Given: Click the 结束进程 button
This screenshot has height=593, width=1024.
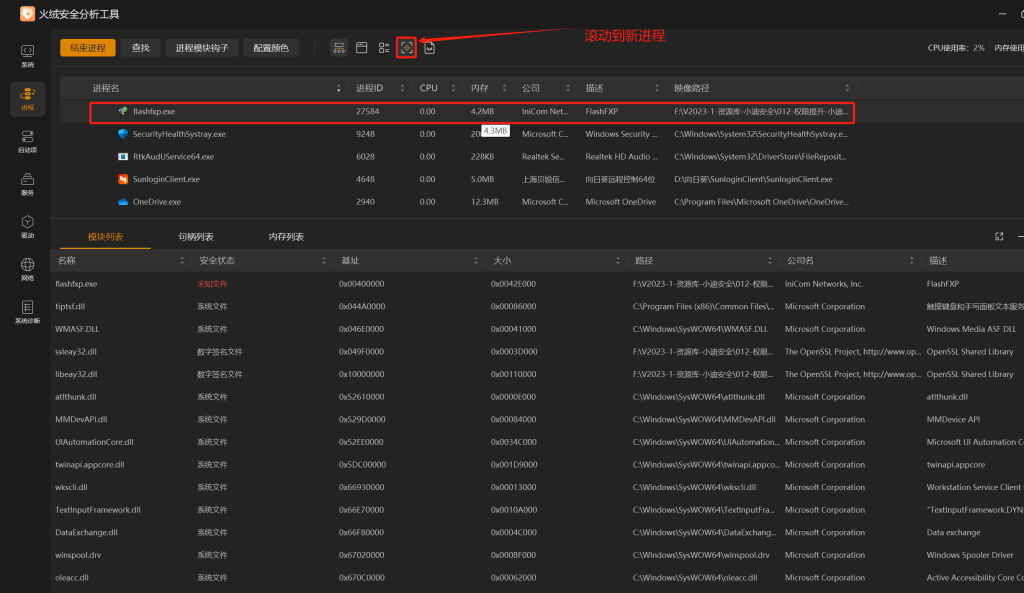Looking at the screenshot, I should tap(88, 48).
